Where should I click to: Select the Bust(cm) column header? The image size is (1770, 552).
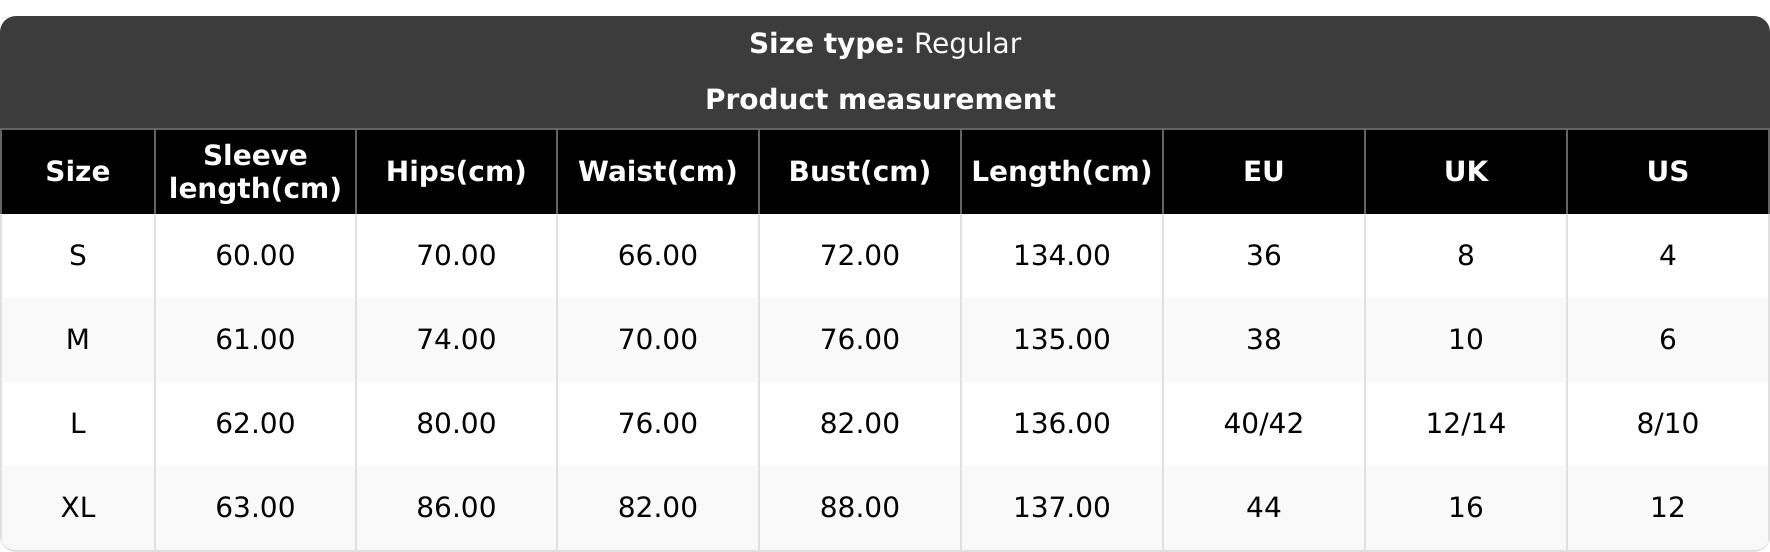click(860, 172)
